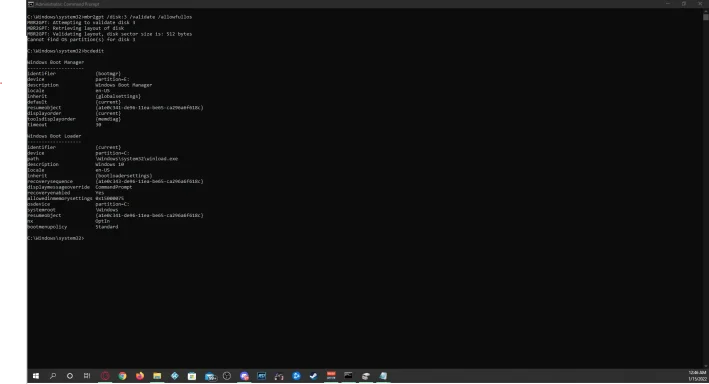
Task: Click the mbr2gpt /disk:3 /validate command line
Action: tap(109, 17)
